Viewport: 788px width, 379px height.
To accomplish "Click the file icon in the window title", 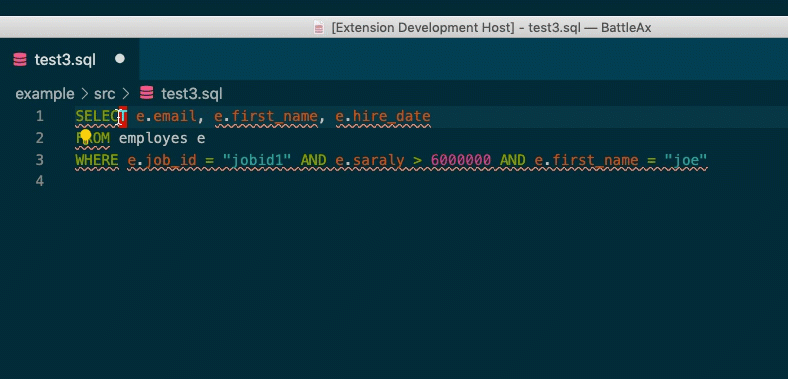I will (319, 28).
